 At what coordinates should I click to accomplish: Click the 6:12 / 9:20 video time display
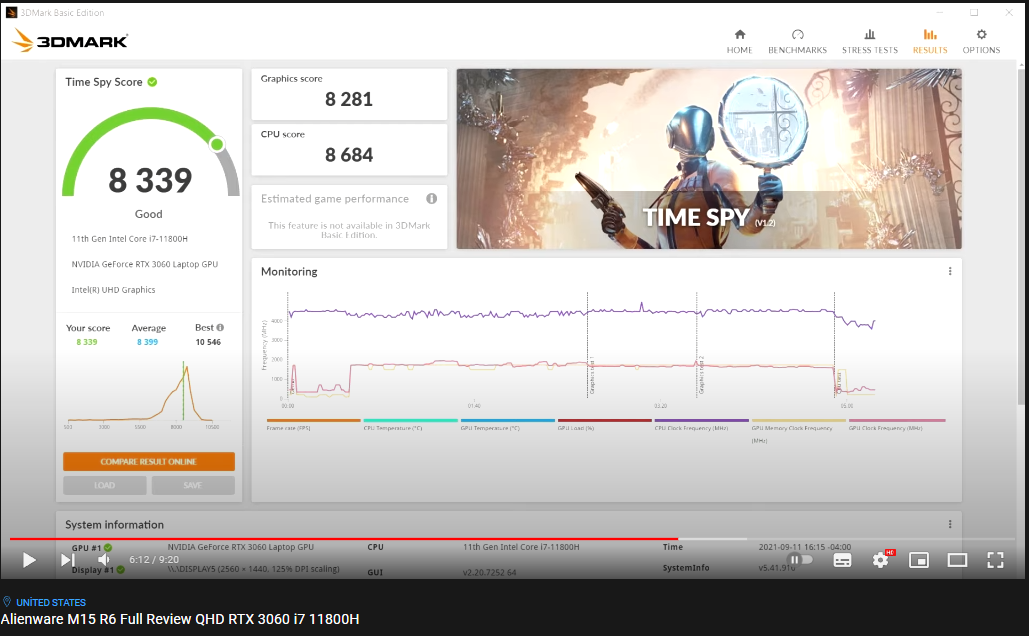[x=154, y=560]
